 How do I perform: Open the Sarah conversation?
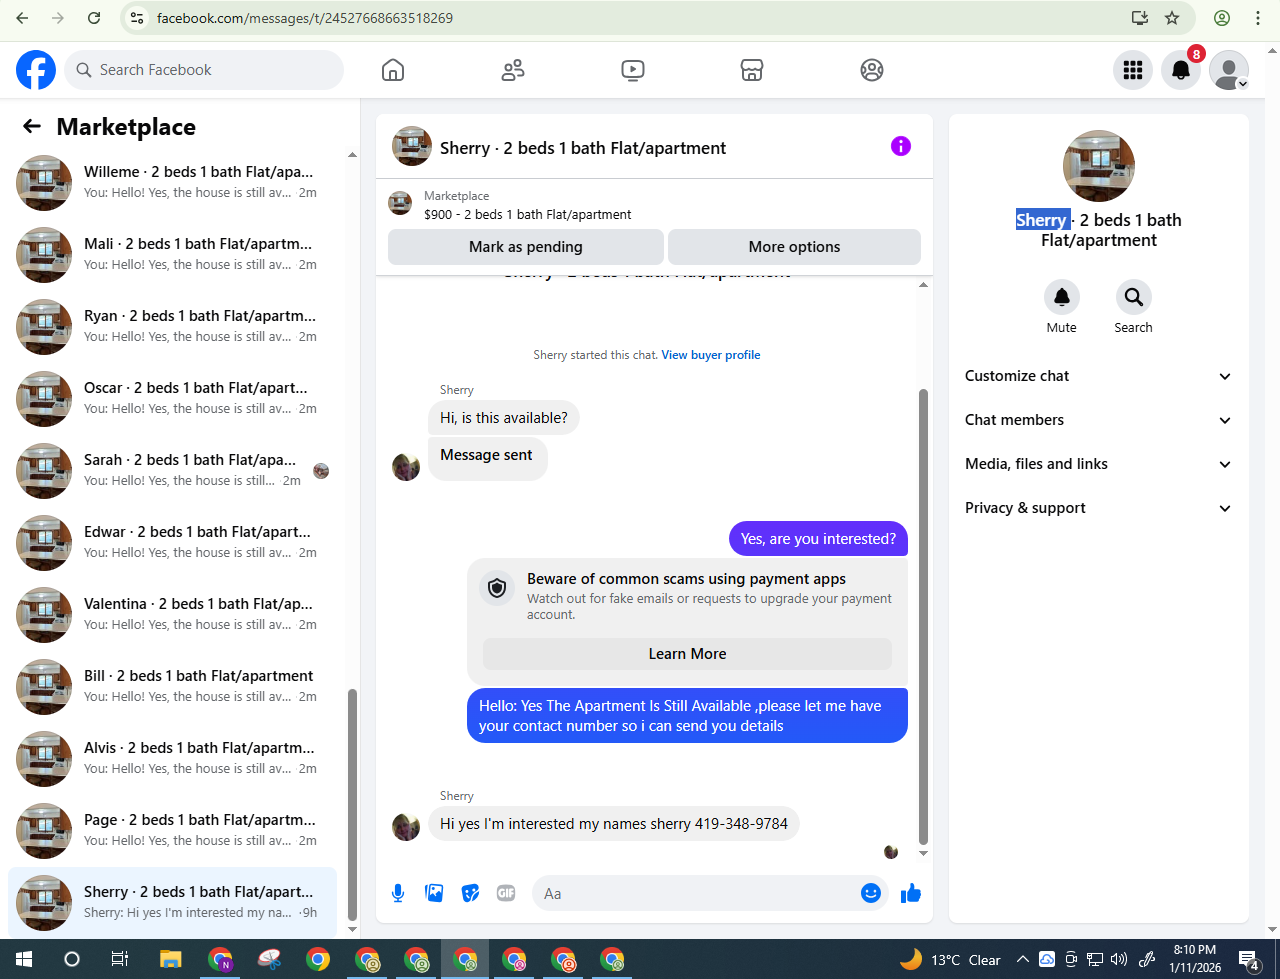(172, 471)
